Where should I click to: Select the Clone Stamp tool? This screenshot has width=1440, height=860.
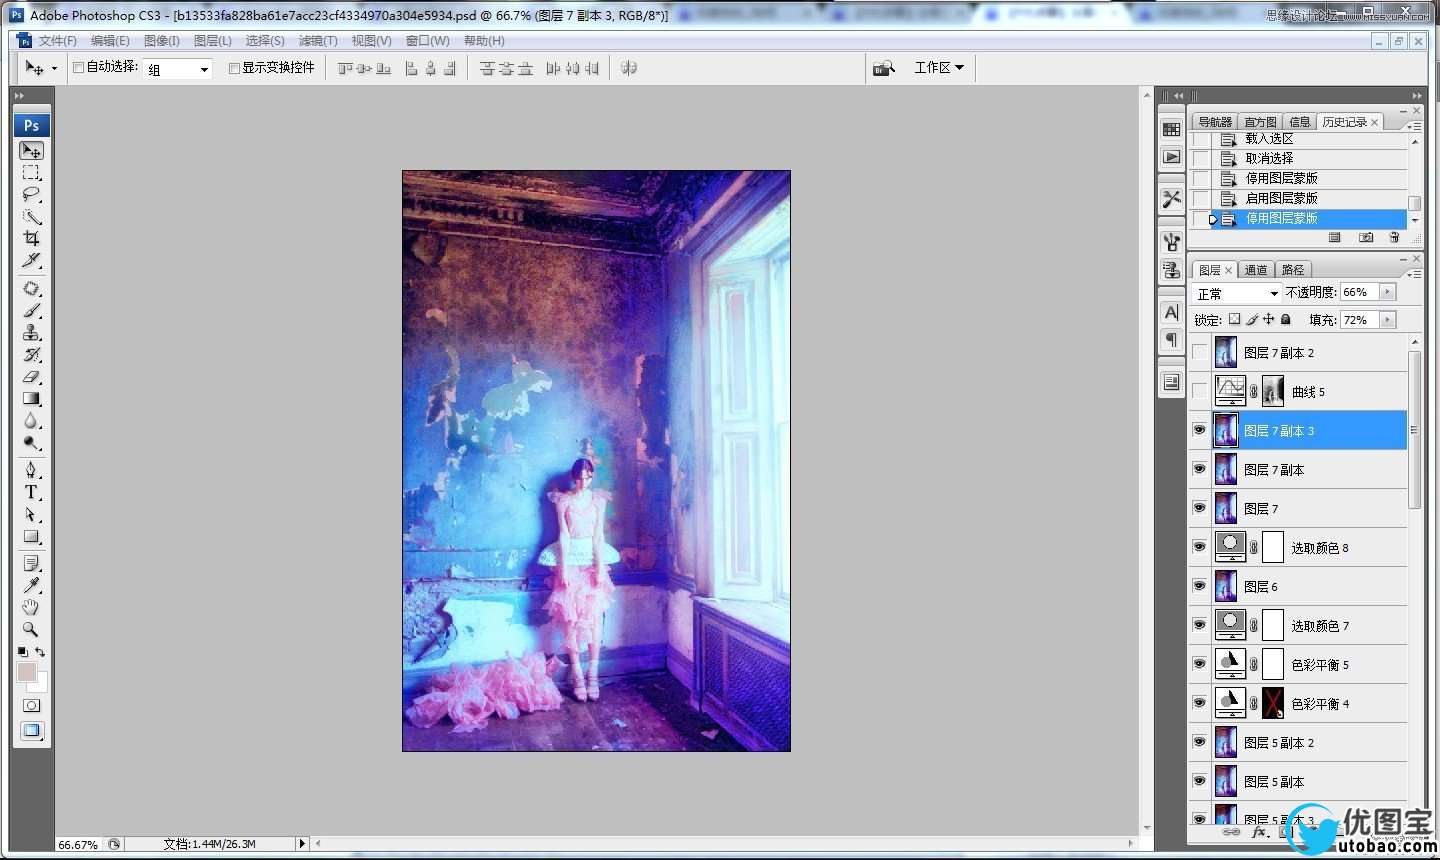32,333
